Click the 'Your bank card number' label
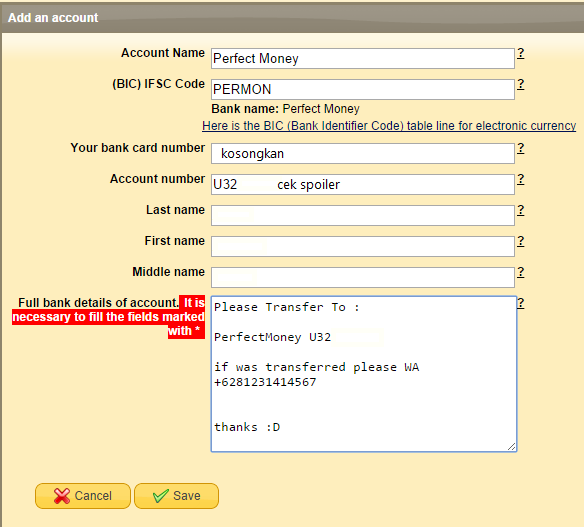 [138, 148]
